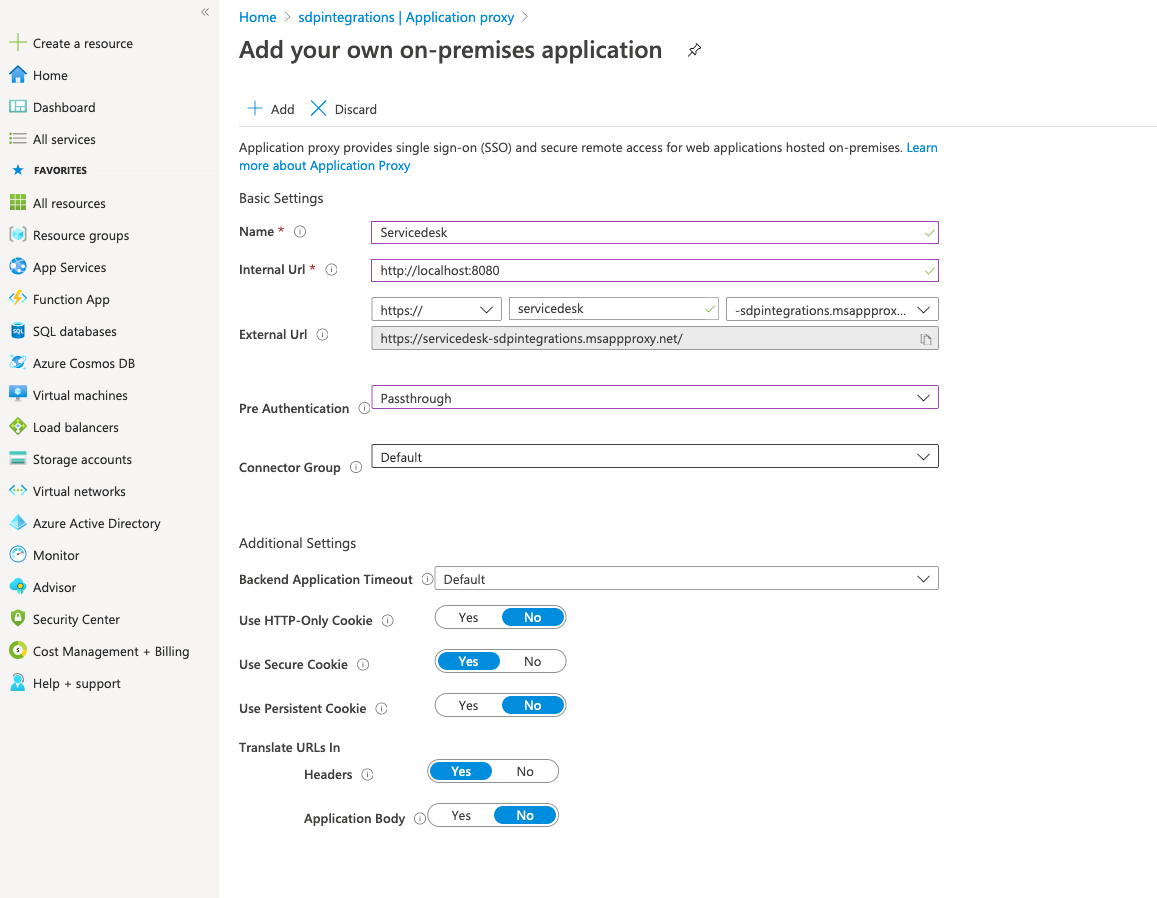Go to Resource groups in sidebar
The image size is (1157, 898).
pos(80,235)
